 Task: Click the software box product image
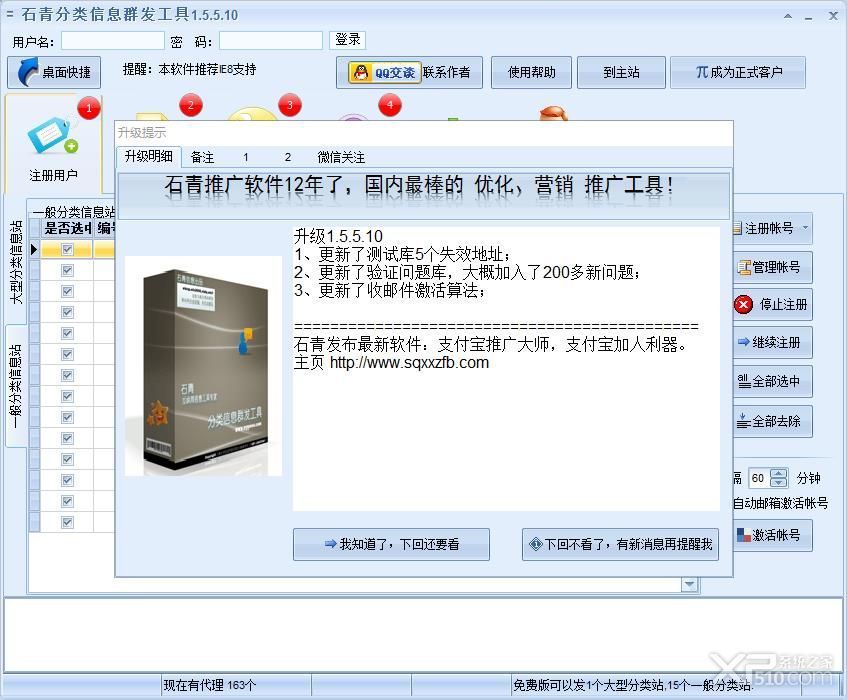point(204,366)
